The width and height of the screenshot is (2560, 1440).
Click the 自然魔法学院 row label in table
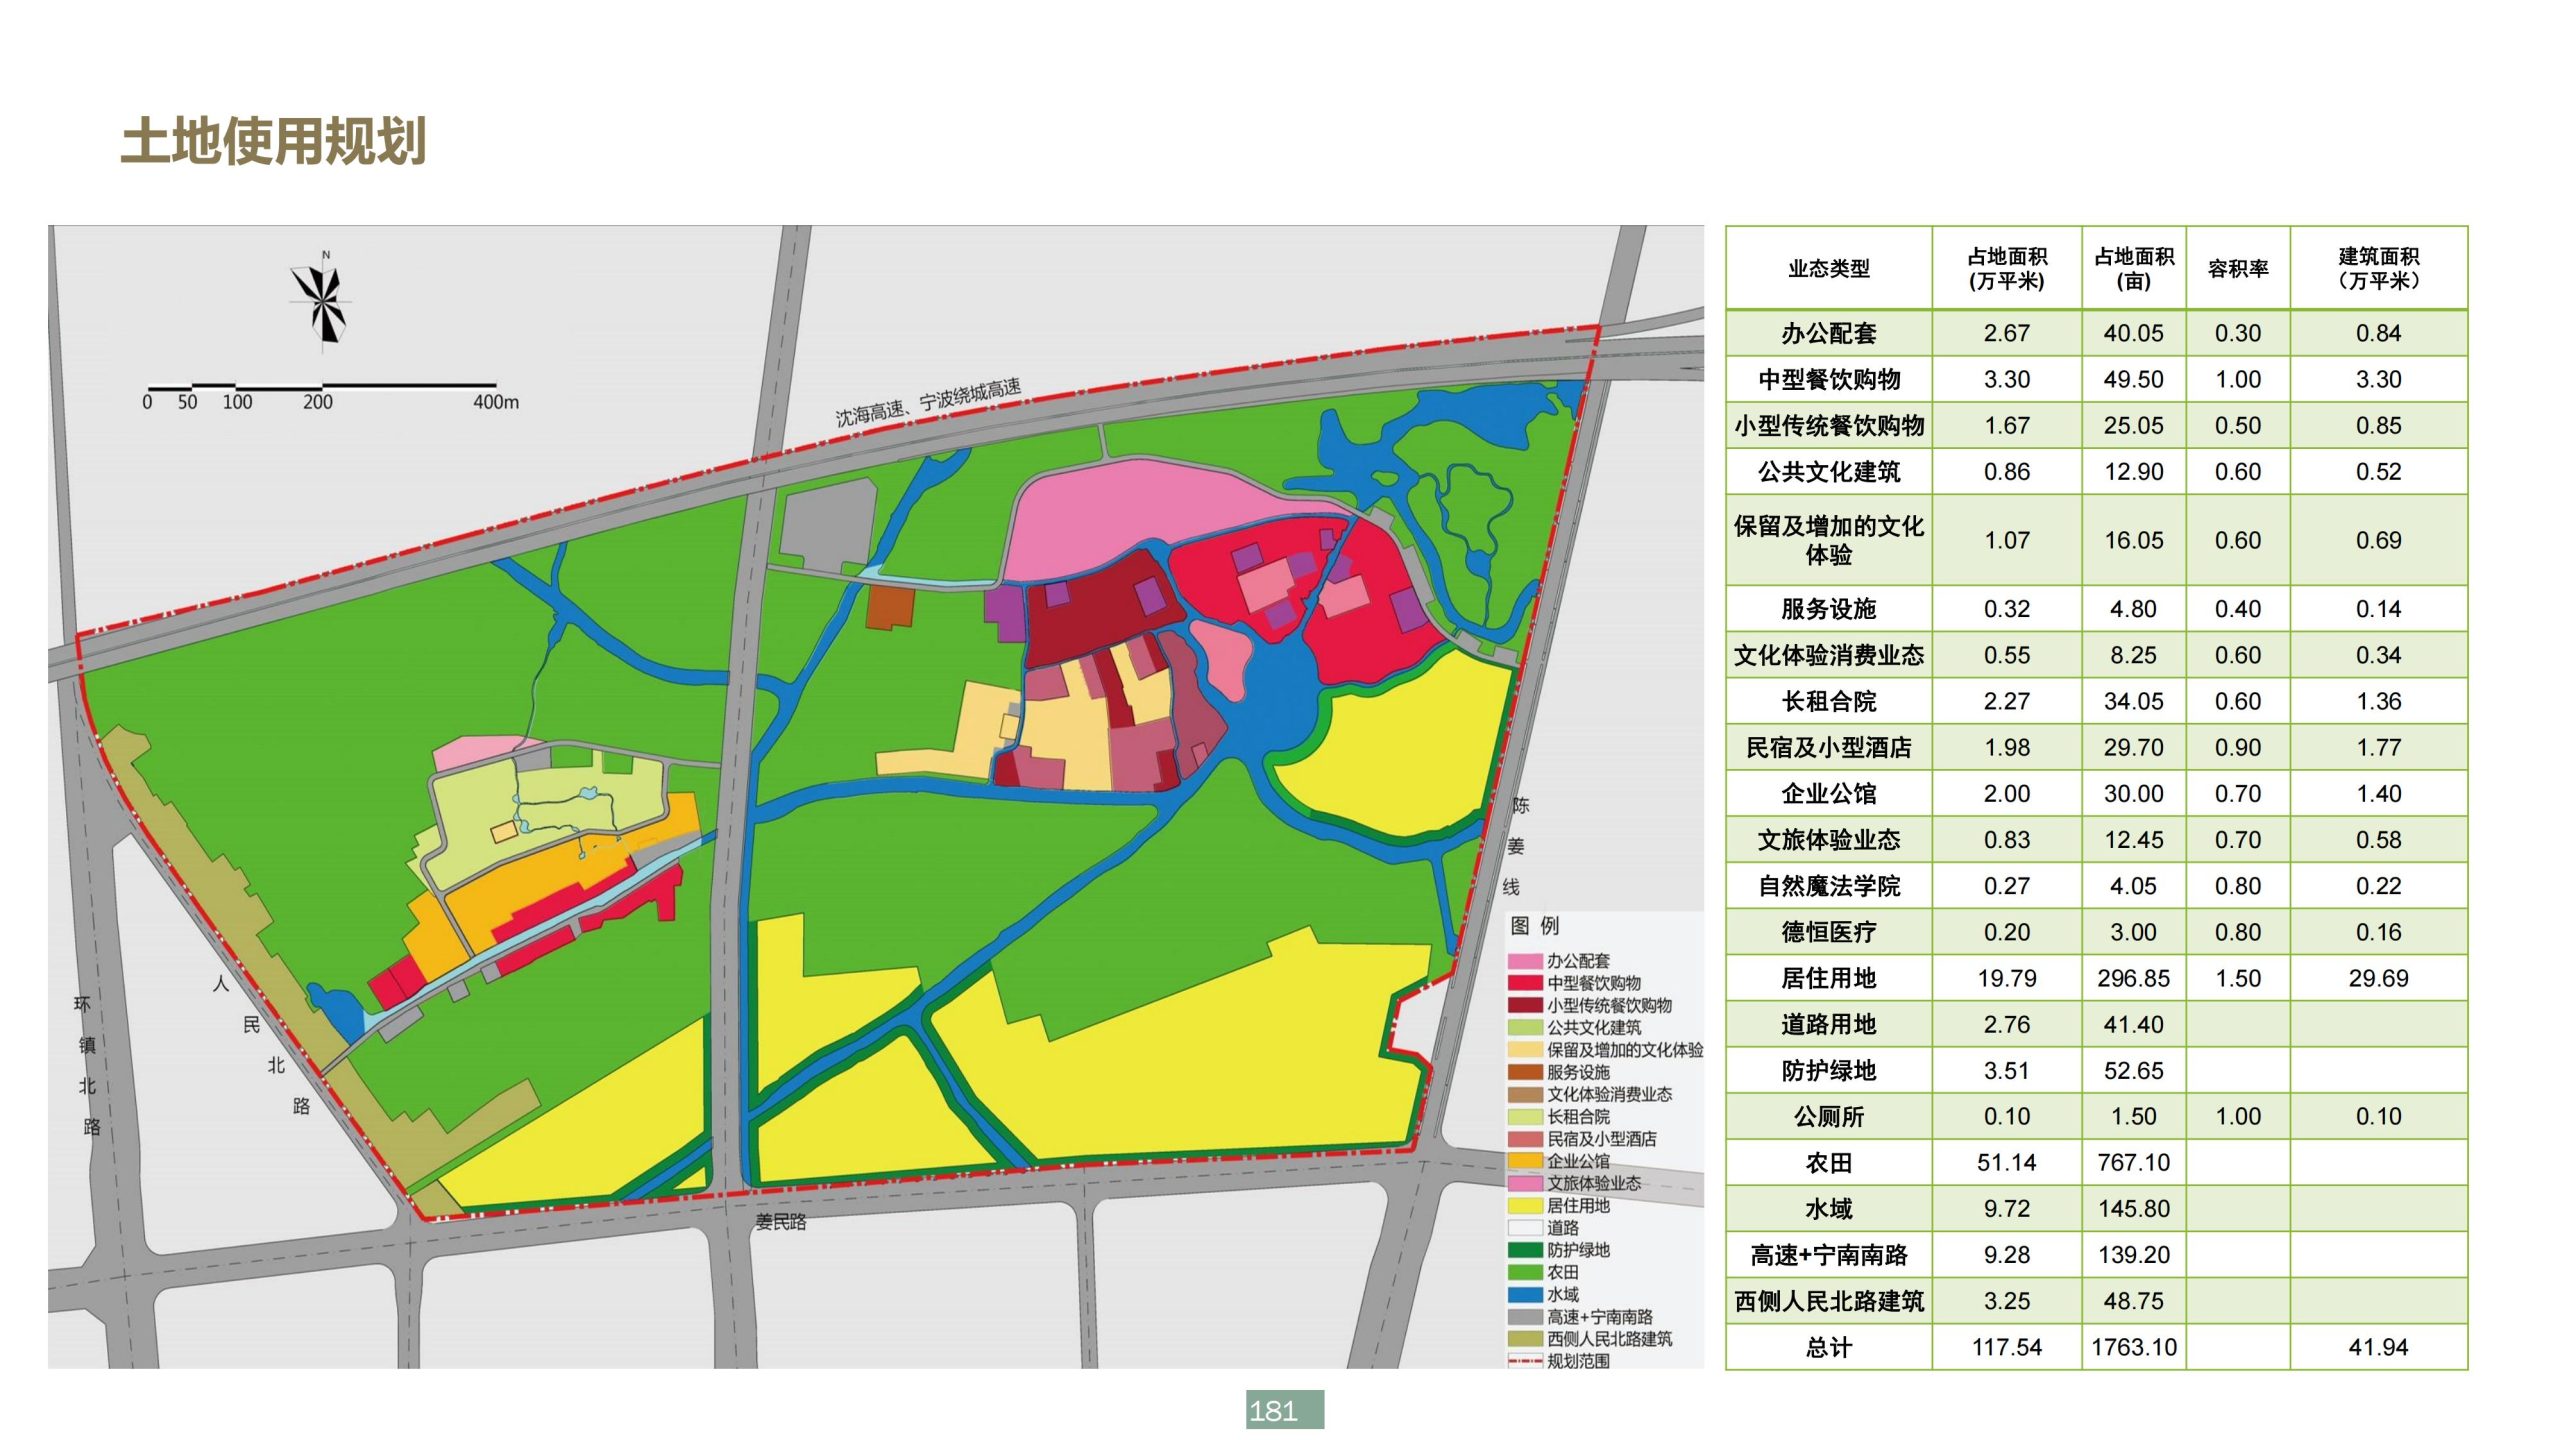click(x=1828, y=886)
